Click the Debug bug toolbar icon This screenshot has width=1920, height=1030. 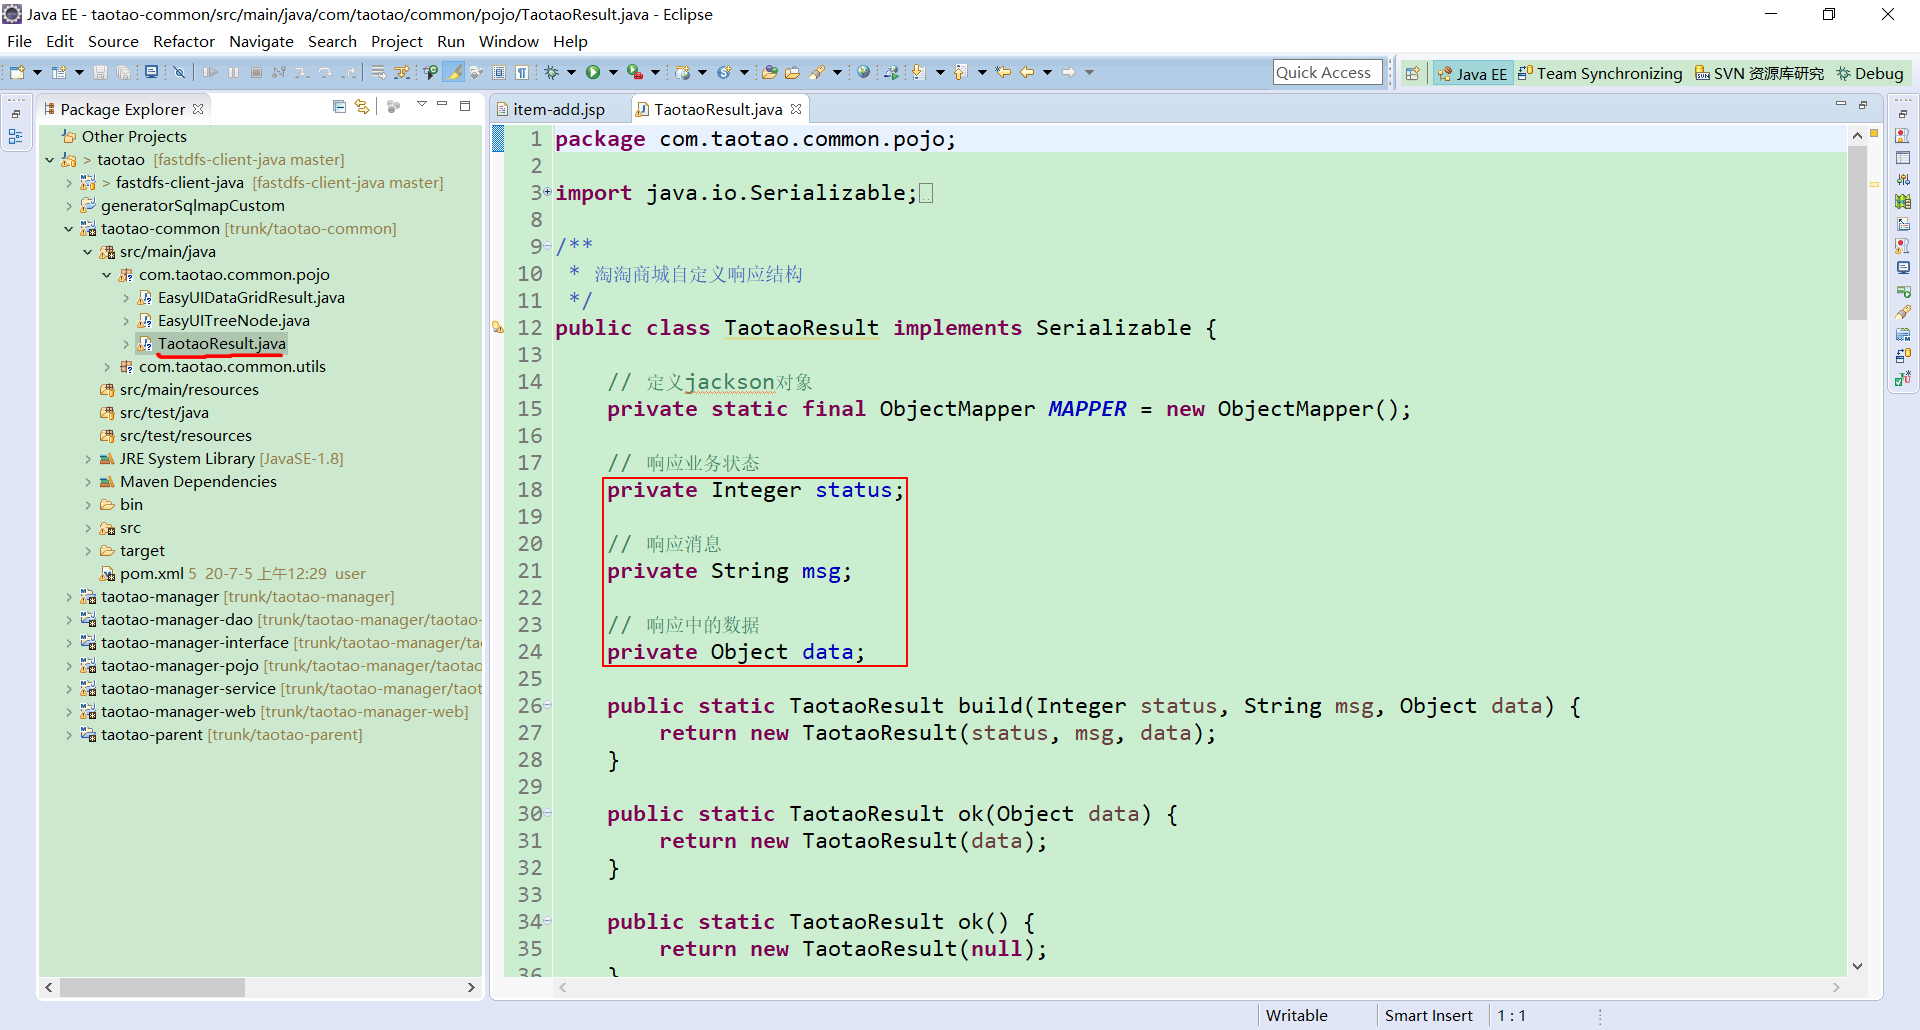click(551, 72)
